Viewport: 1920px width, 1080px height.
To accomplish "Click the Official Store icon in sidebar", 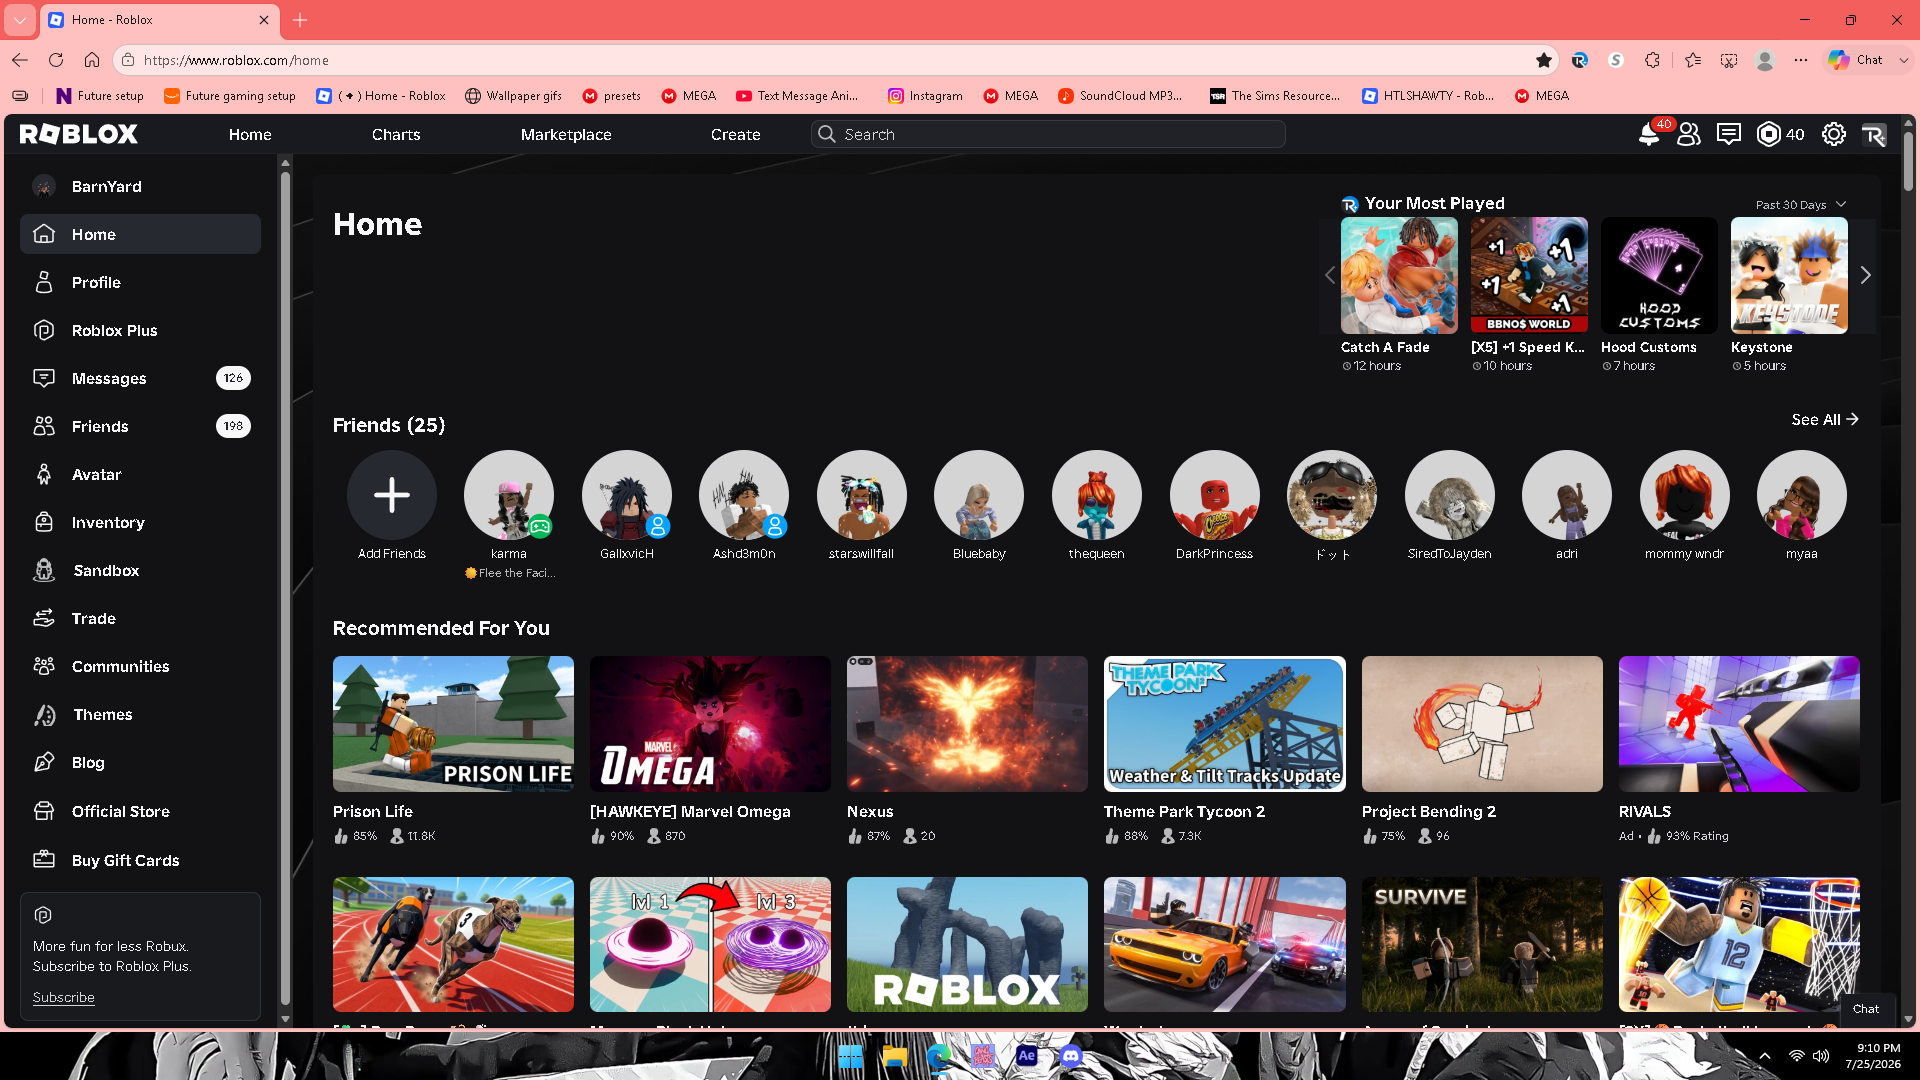I will tap(44, 811).
